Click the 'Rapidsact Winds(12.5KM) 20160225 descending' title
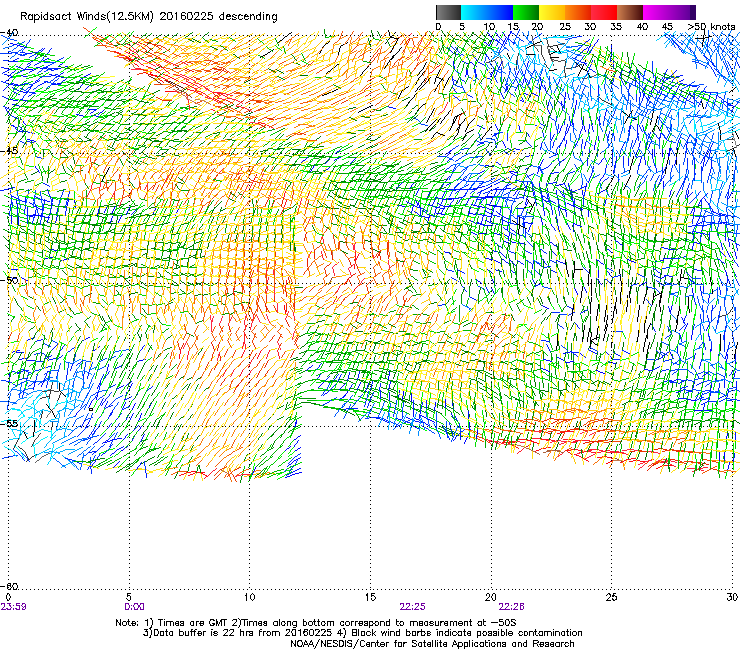Screen dimensions: 740x650 149,16
